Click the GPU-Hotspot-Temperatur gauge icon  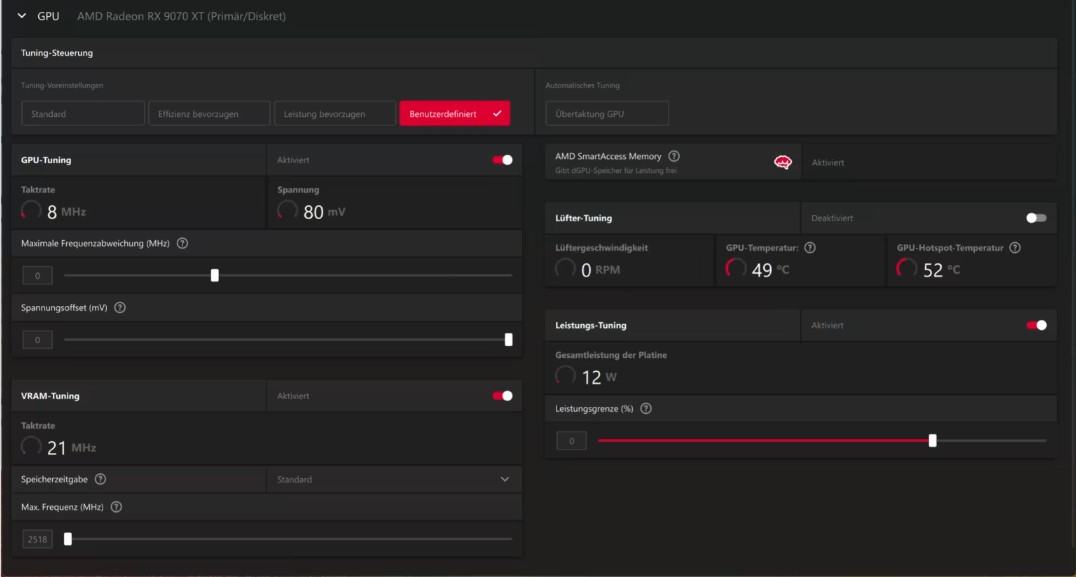coord(907,268)
